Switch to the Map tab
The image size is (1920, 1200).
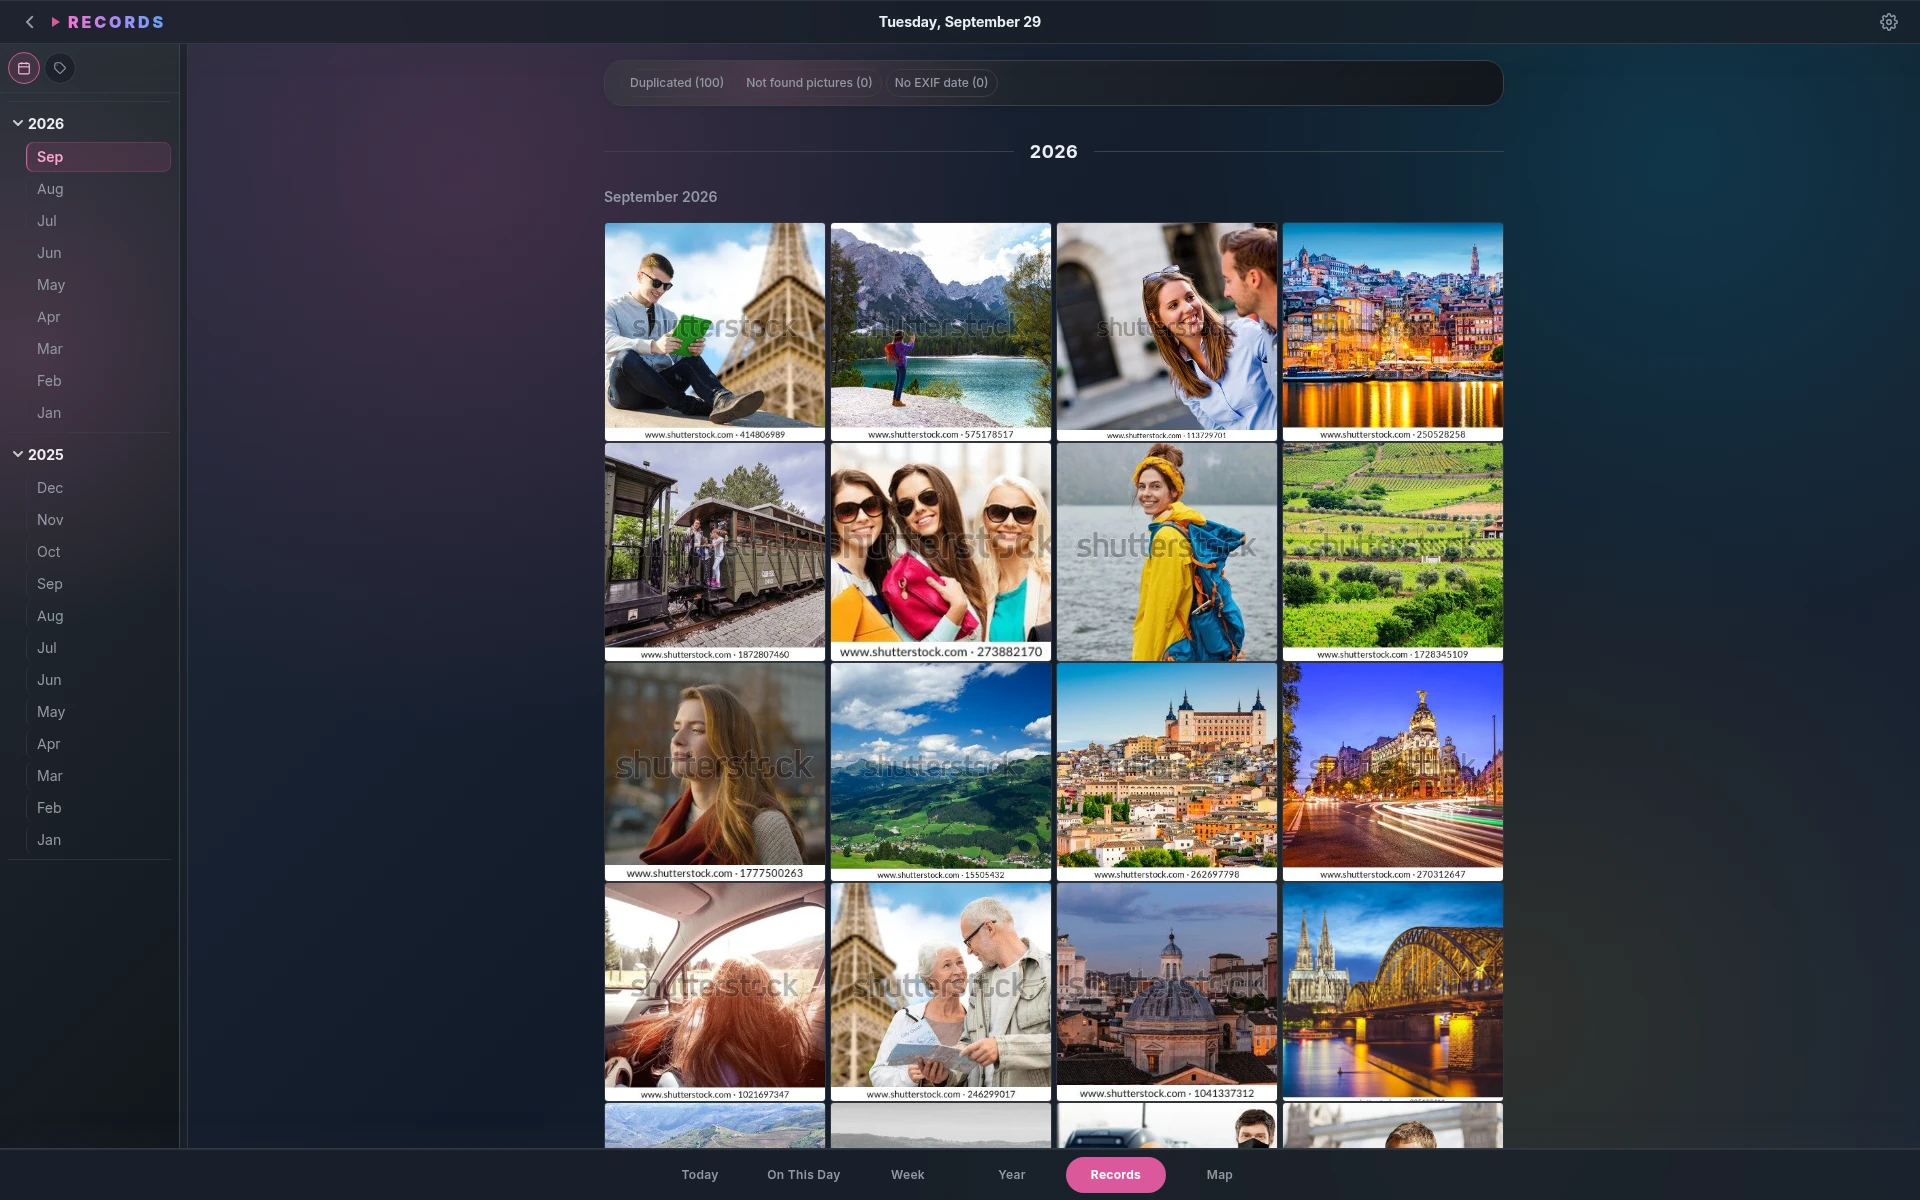(x=1220, y=1175)
